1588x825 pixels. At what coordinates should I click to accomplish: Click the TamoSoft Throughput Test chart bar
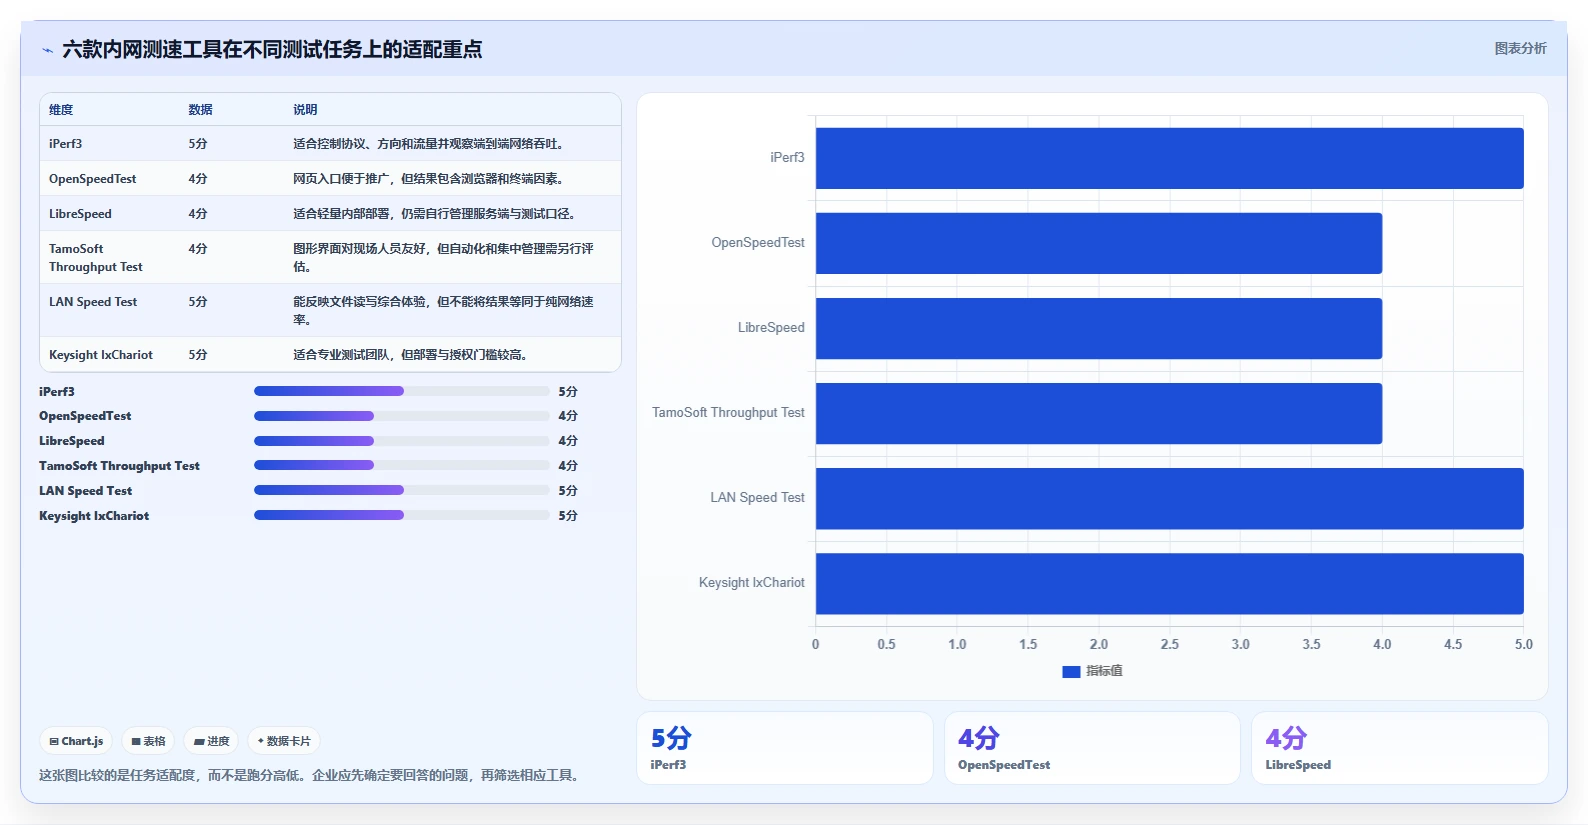pyautogui.click(x=1099, y=413)
